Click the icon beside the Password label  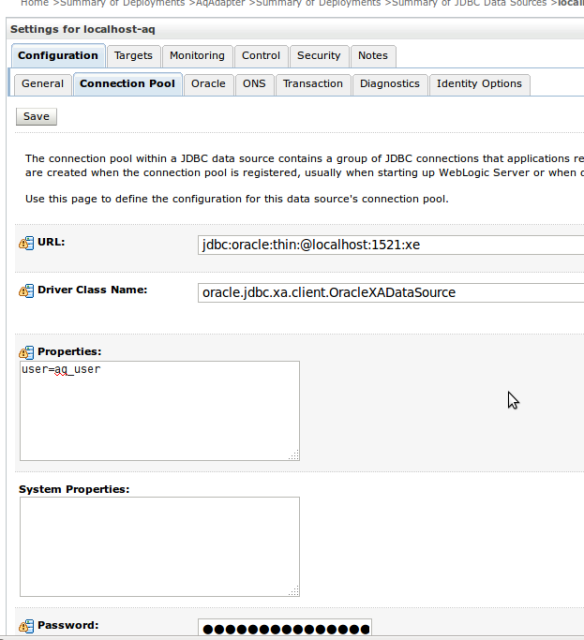coord(27,626)
